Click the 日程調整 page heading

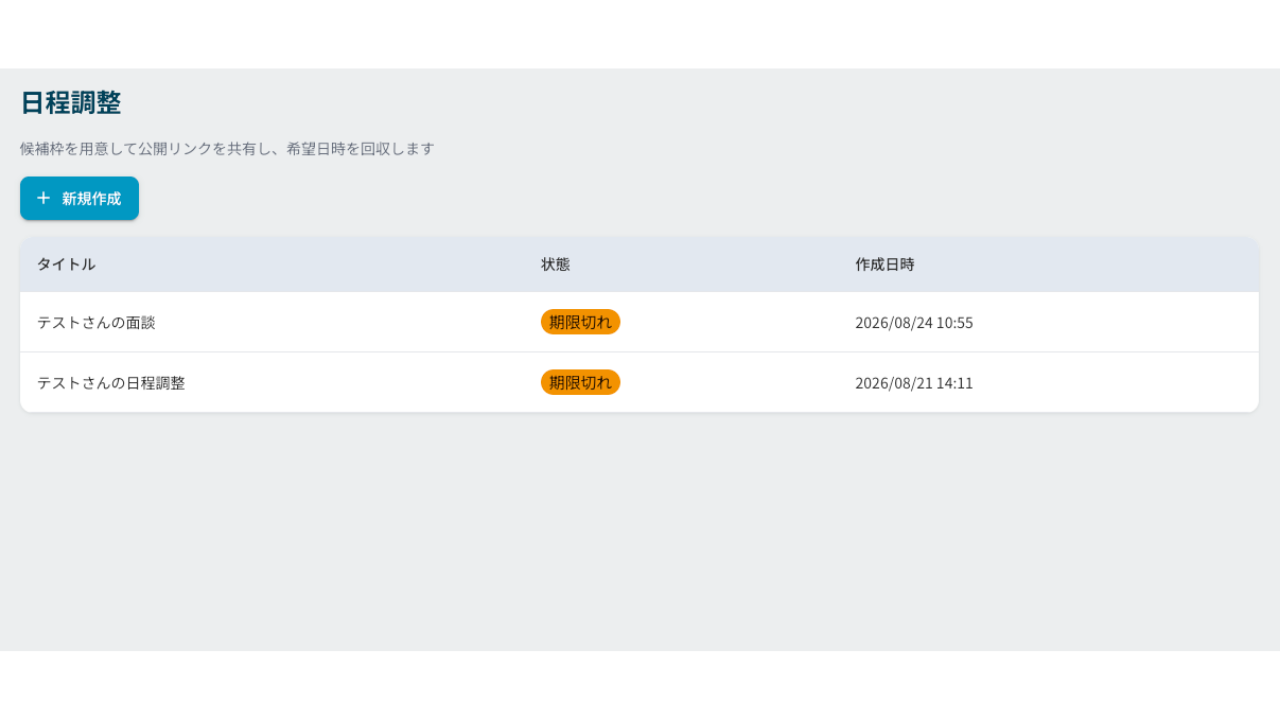pos(71,102)
